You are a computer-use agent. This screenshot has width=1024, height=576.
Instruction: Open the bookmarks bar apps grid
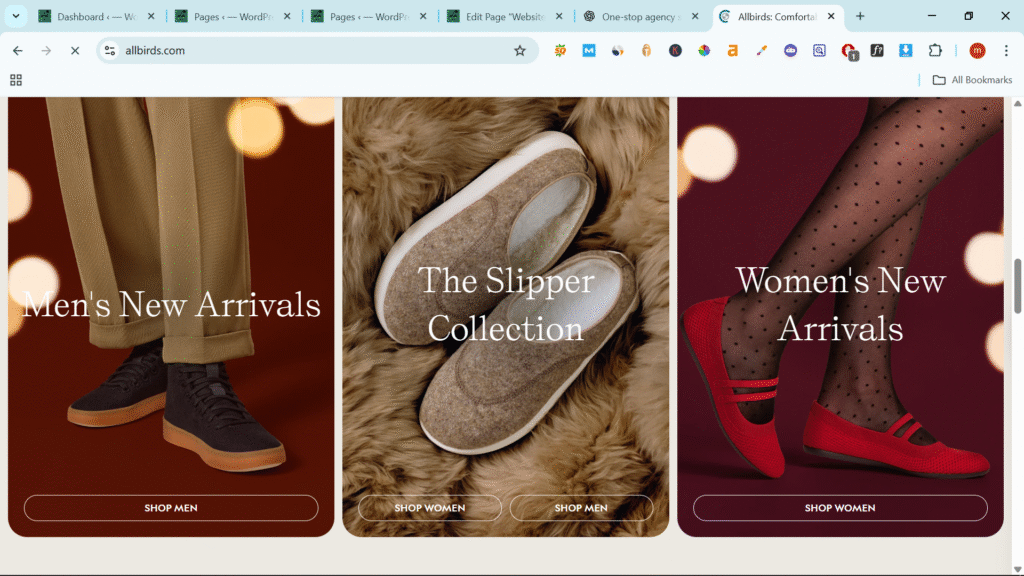15,80
